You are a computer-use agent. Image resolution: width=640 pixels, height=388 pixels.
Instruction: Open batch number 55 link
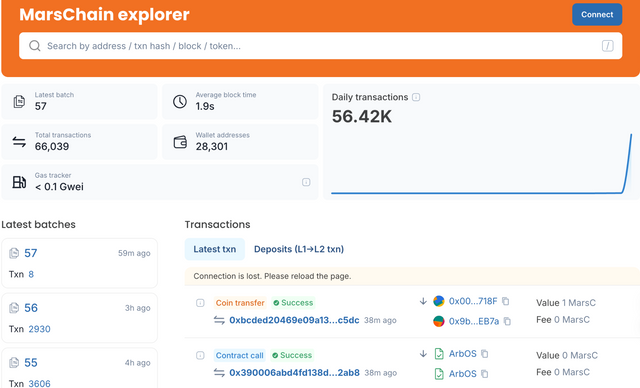pyautogui.click(x=31, y=362)
